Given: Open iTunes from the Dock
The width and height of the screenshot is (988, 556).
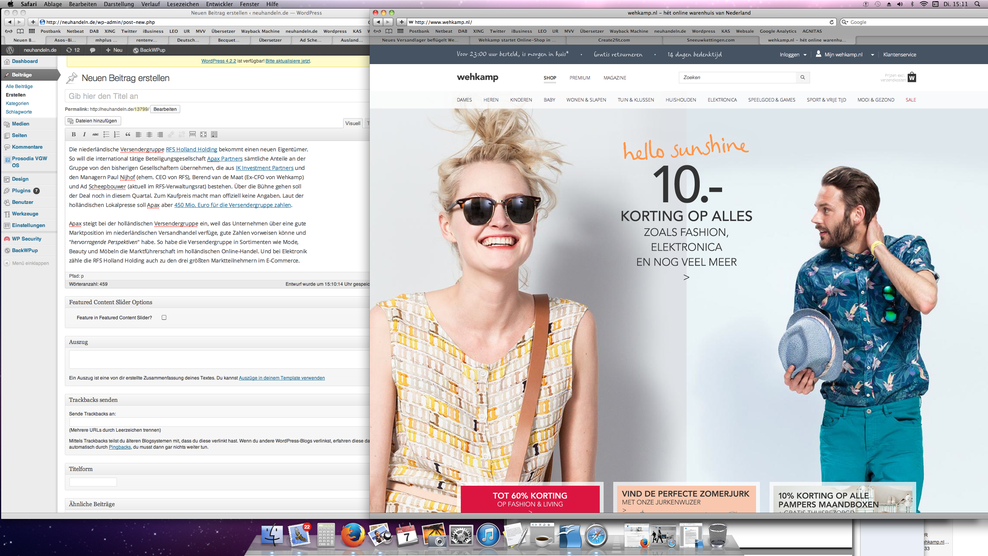Looking at the screenshot, I should pos(488,536).
